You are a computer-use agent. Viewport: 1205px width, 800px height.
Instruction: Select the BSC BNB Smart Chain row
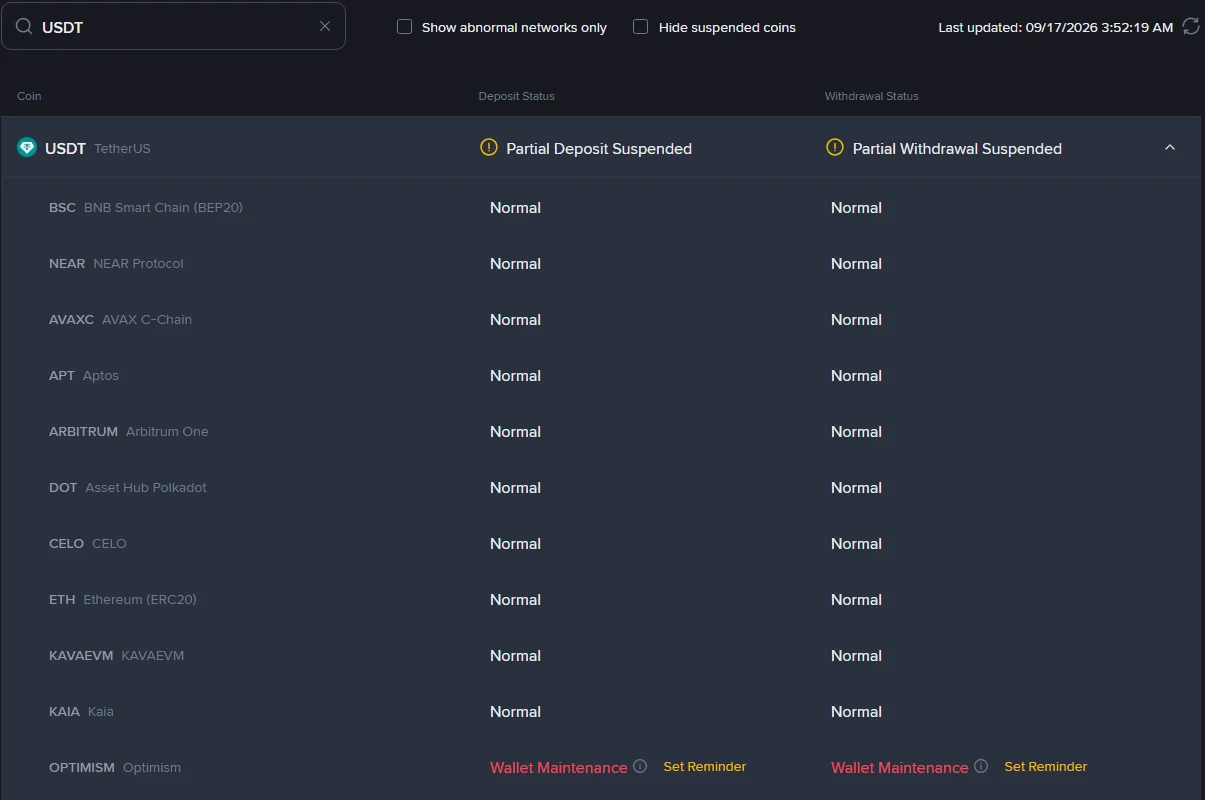[x=602, y=208]
